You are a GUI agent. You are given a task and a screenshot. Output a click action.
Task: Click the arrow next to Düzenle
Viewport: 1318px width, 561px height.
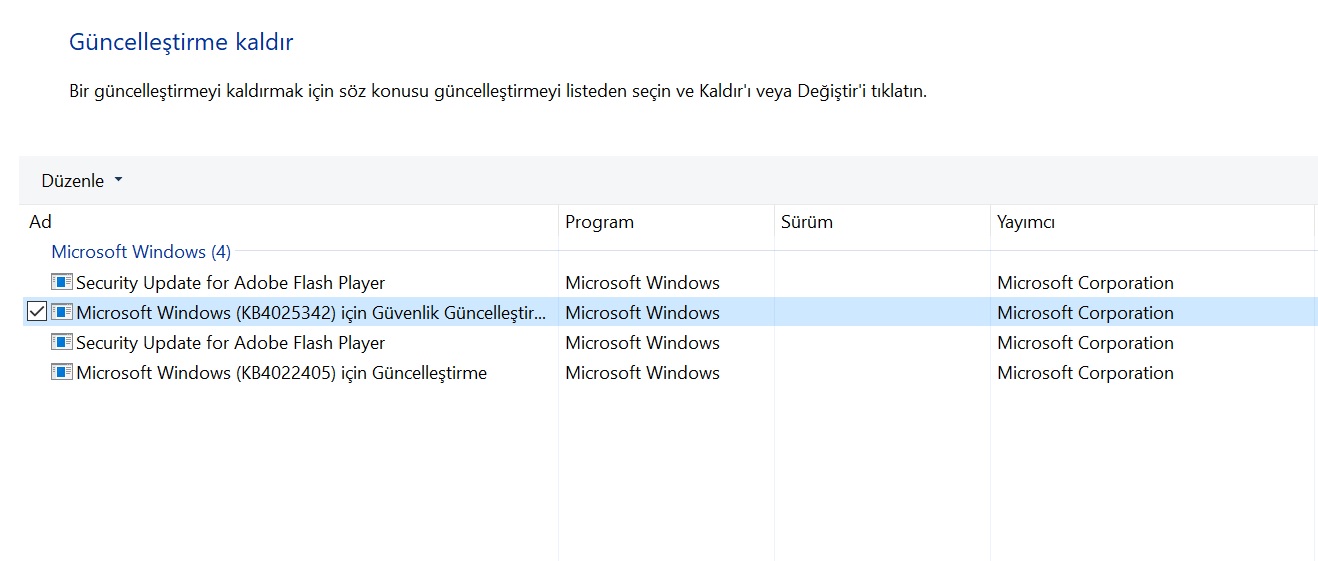pos(118,180)
